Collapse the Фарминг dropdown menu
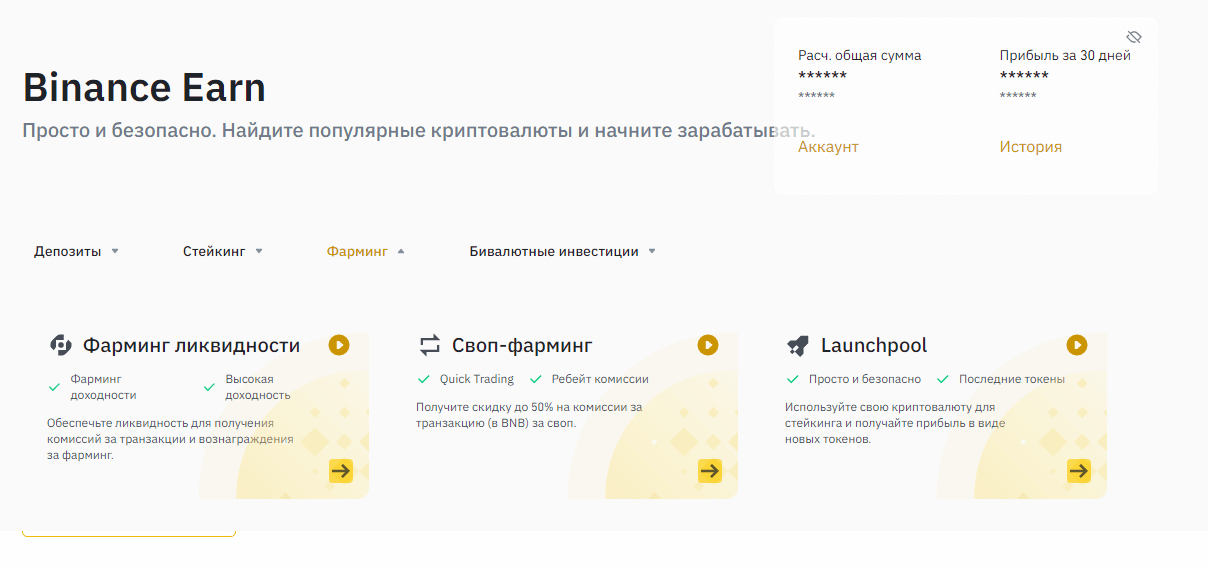 click(365, 252)
